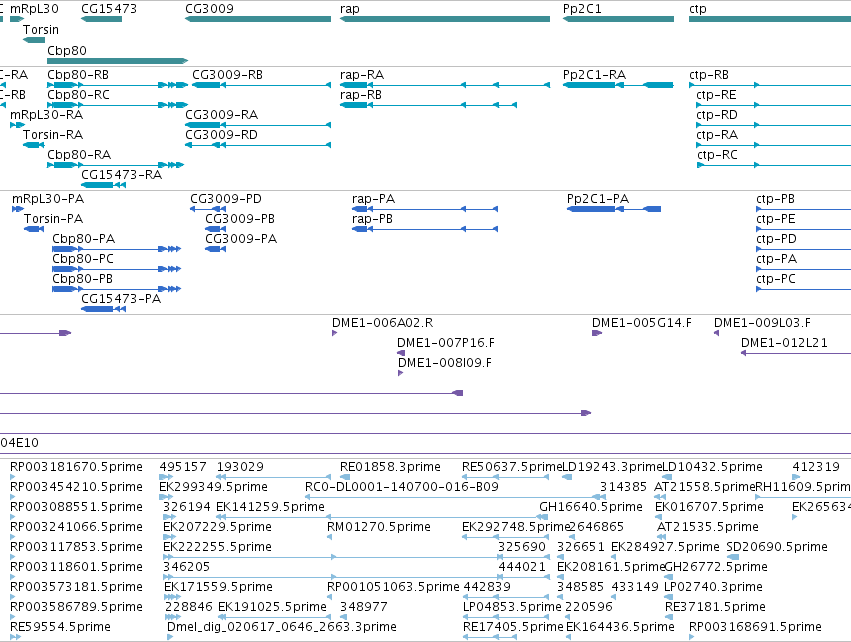The image size is (851, 642).
Task: Click EST RE59554.5prime
Action: [x=15, y=637]
